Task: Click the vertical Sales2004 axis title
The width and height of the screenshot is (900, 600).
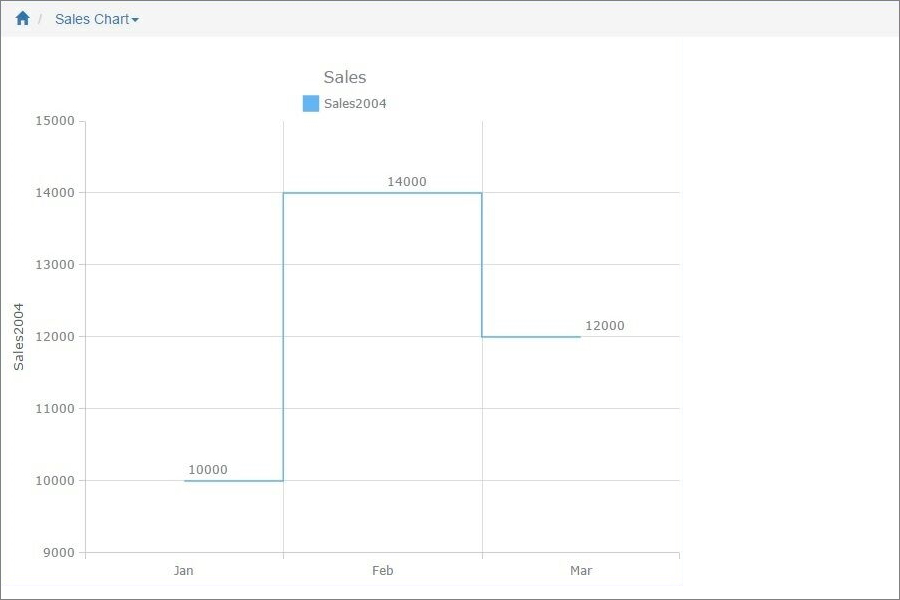Action: [17, 335]
